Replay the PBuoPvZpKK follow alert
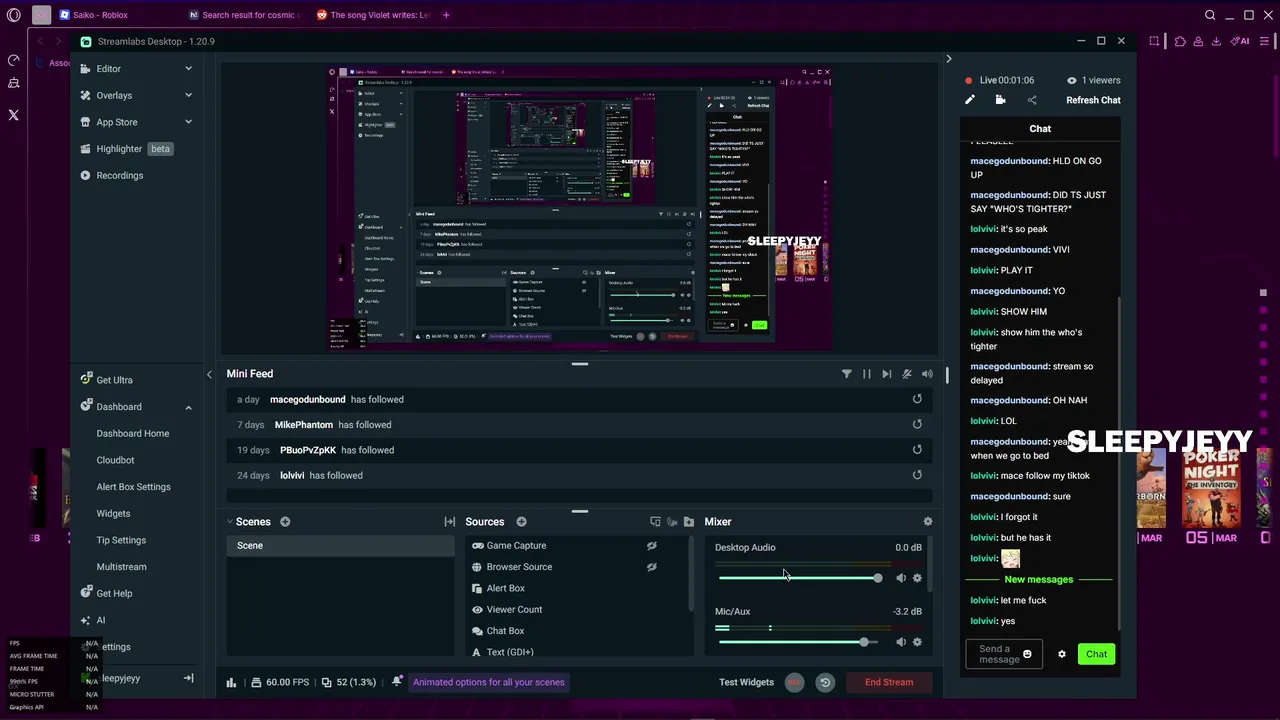Viewport: 1280px width, 720px height. pyautogui.click(x=917, y=450)
